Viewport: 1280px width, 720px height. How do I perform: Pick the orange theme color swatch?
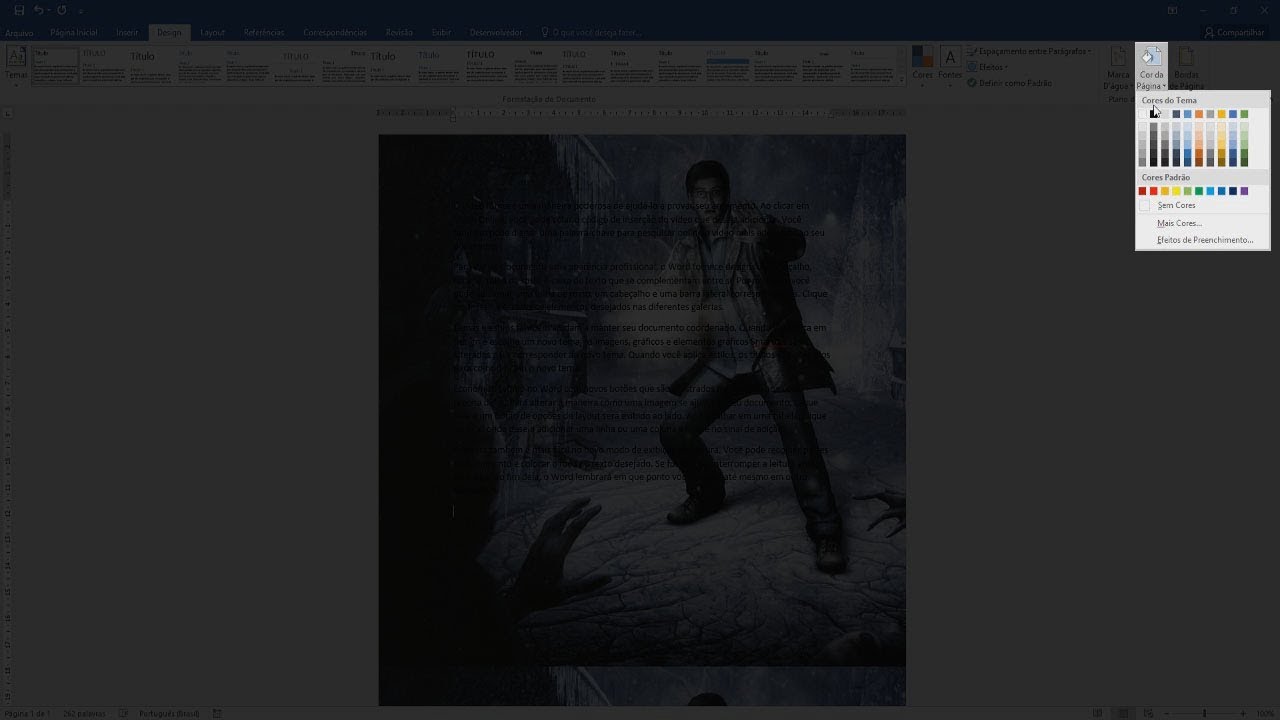coord(1199,114)
